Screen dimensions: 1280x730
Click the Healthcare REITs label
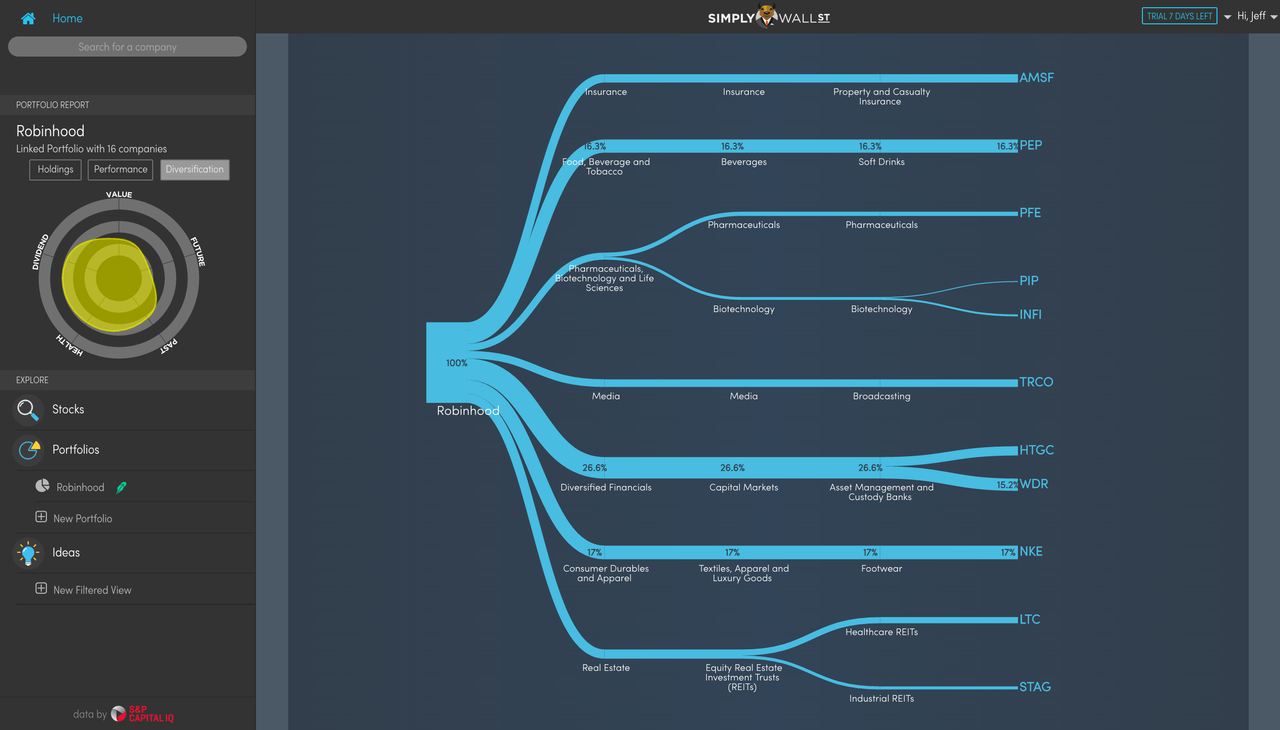click(882, 632)
